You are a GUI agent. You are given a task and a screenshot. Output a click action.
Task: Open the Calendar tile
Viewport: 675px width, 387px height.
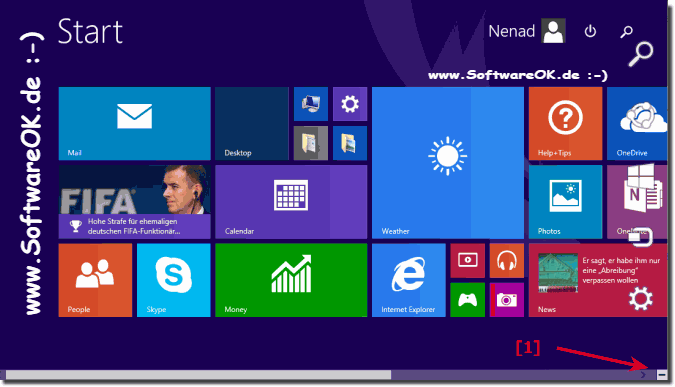(291, 202)
